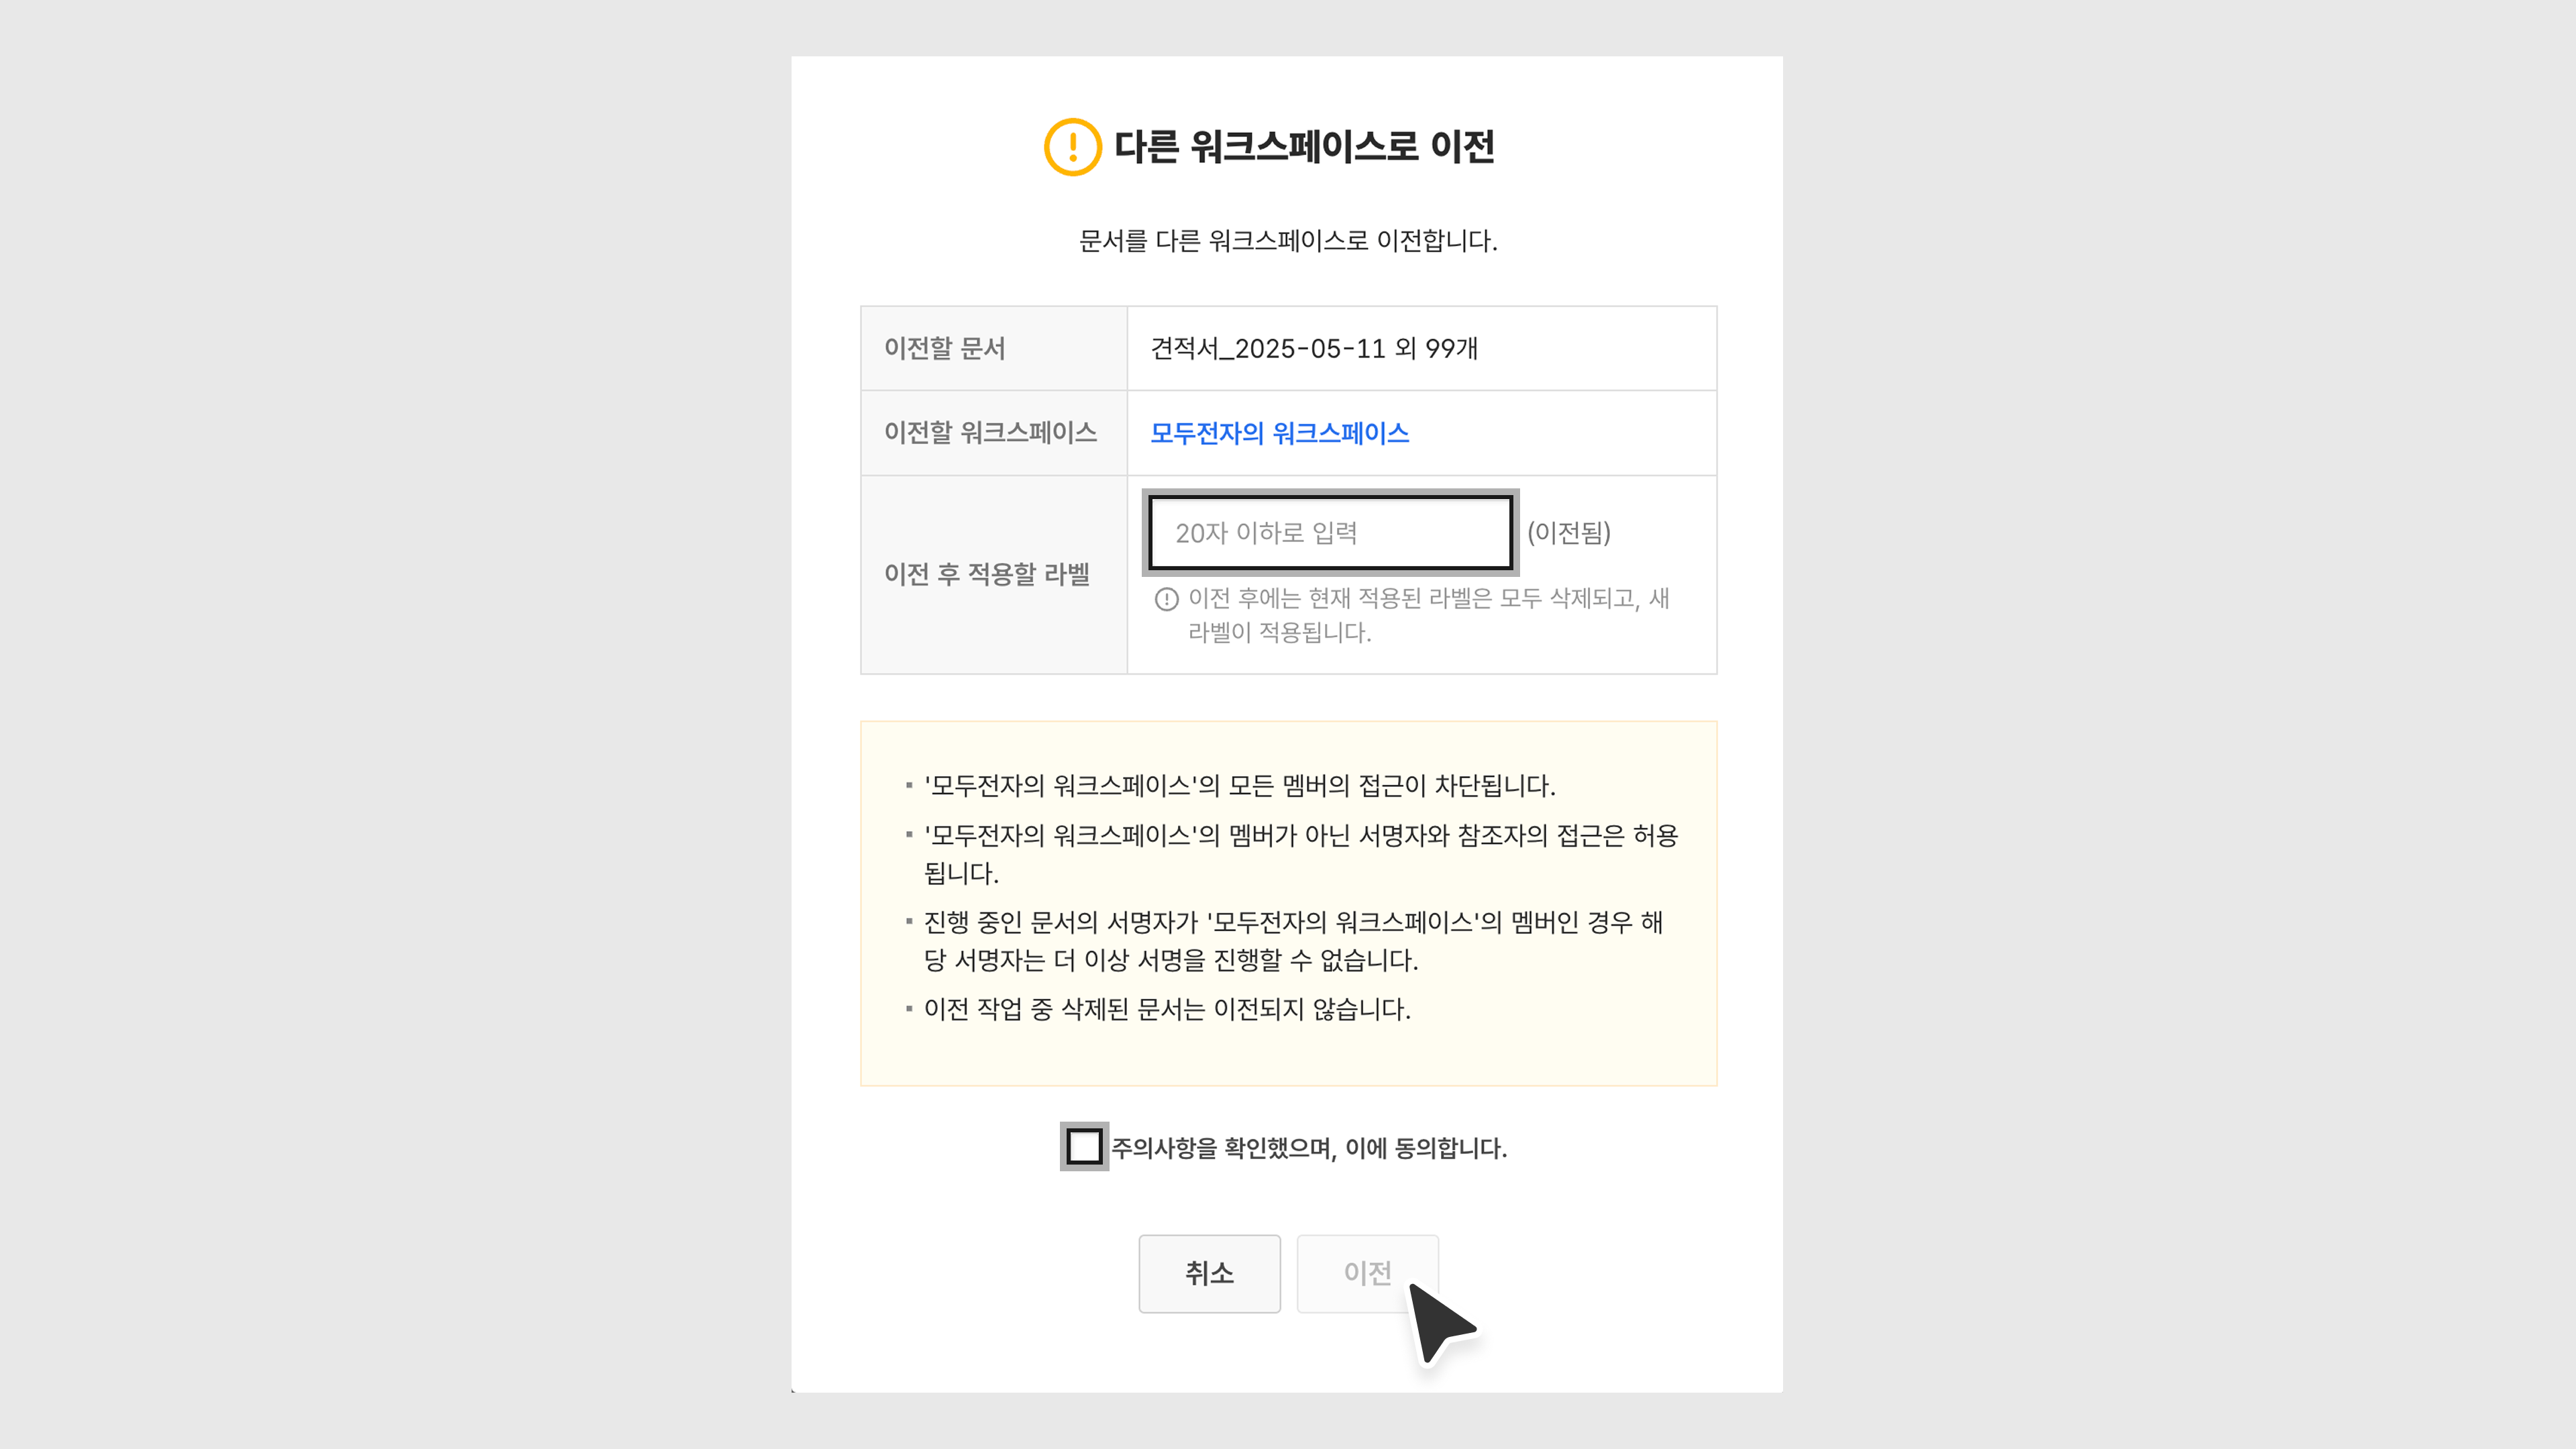The image size is (2576, 1449).
Task: Click the notice about deleted documents not transferred
Action: pos(1167,1009)
